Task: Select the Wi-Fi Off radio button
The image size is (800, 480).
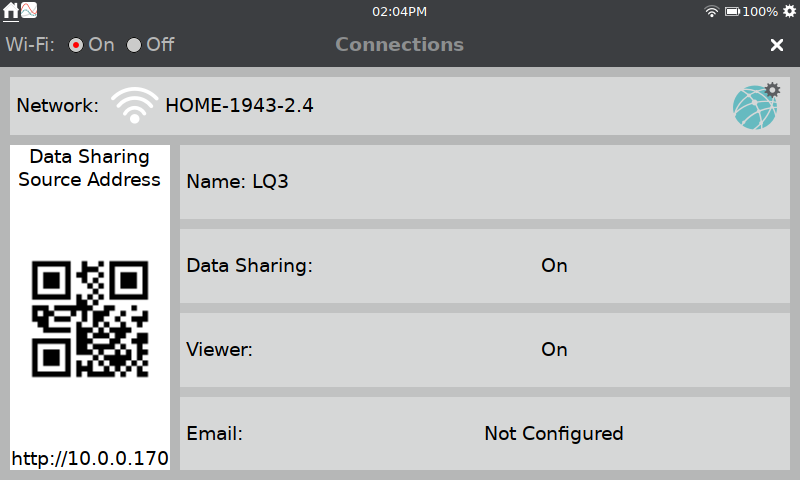Action: [134, 45]
